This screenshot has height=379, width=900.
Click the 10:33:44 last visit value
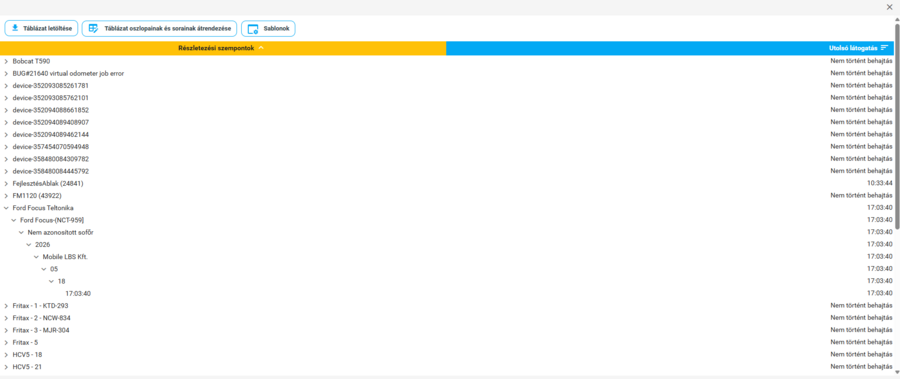coord(880,183)
